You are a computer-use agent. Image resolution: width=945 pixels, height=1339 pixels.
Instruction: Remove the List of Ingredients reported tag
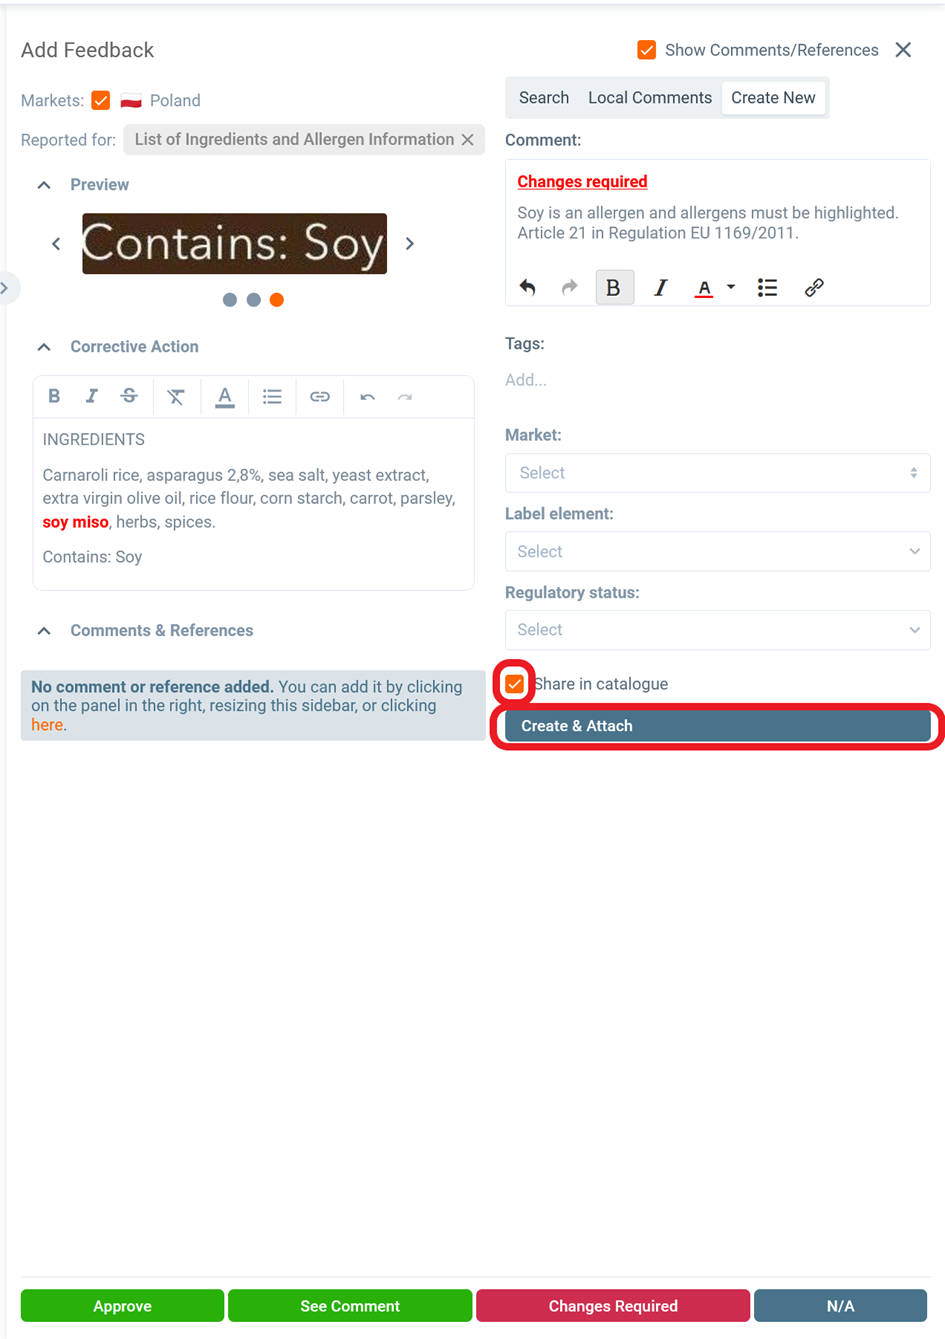[x=468, y=140]
